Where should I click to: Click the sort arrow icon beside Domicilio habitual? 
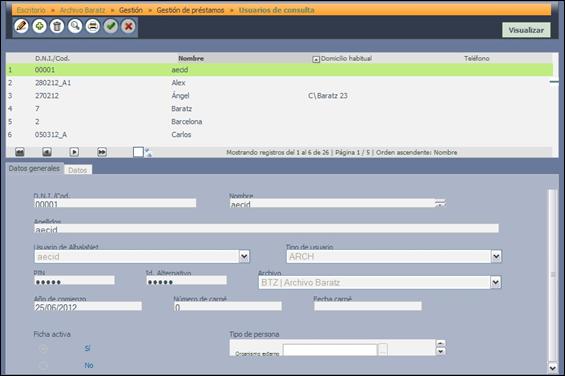316,59
